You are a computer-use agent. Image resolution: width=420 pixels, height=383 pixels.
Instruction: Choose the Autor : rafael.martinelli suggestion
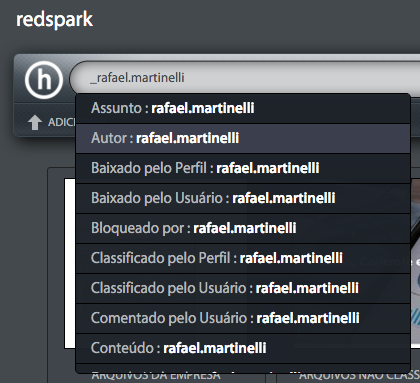click(243, 138)
